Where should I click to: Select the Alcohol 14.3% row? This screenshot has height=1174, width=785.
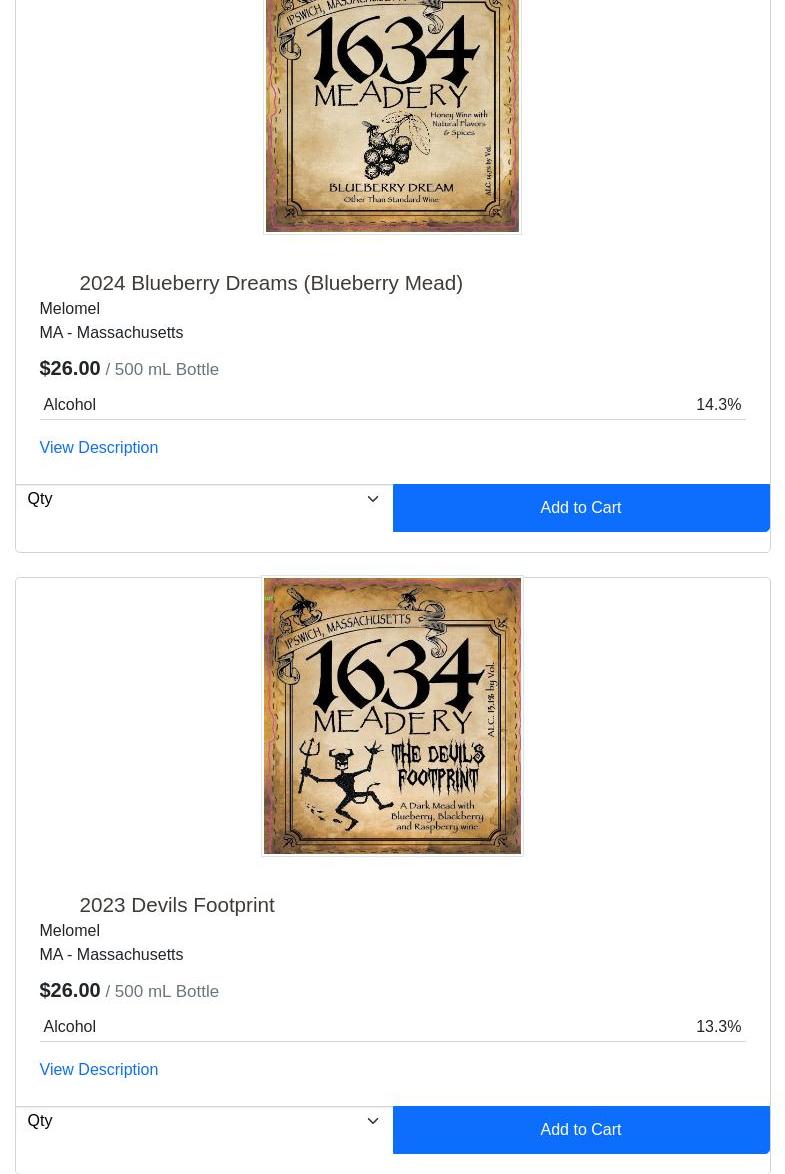(392, 404)
